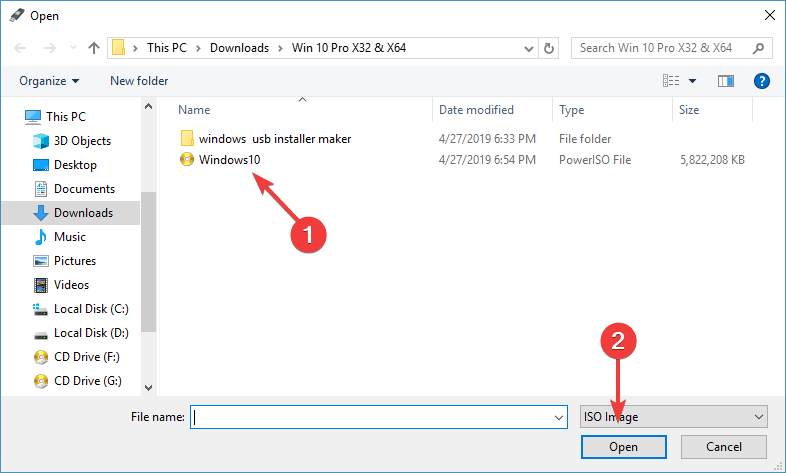This screenshot has height=473, width=786.
Task: Sort by the Name column header
Action: pos(194,110)
